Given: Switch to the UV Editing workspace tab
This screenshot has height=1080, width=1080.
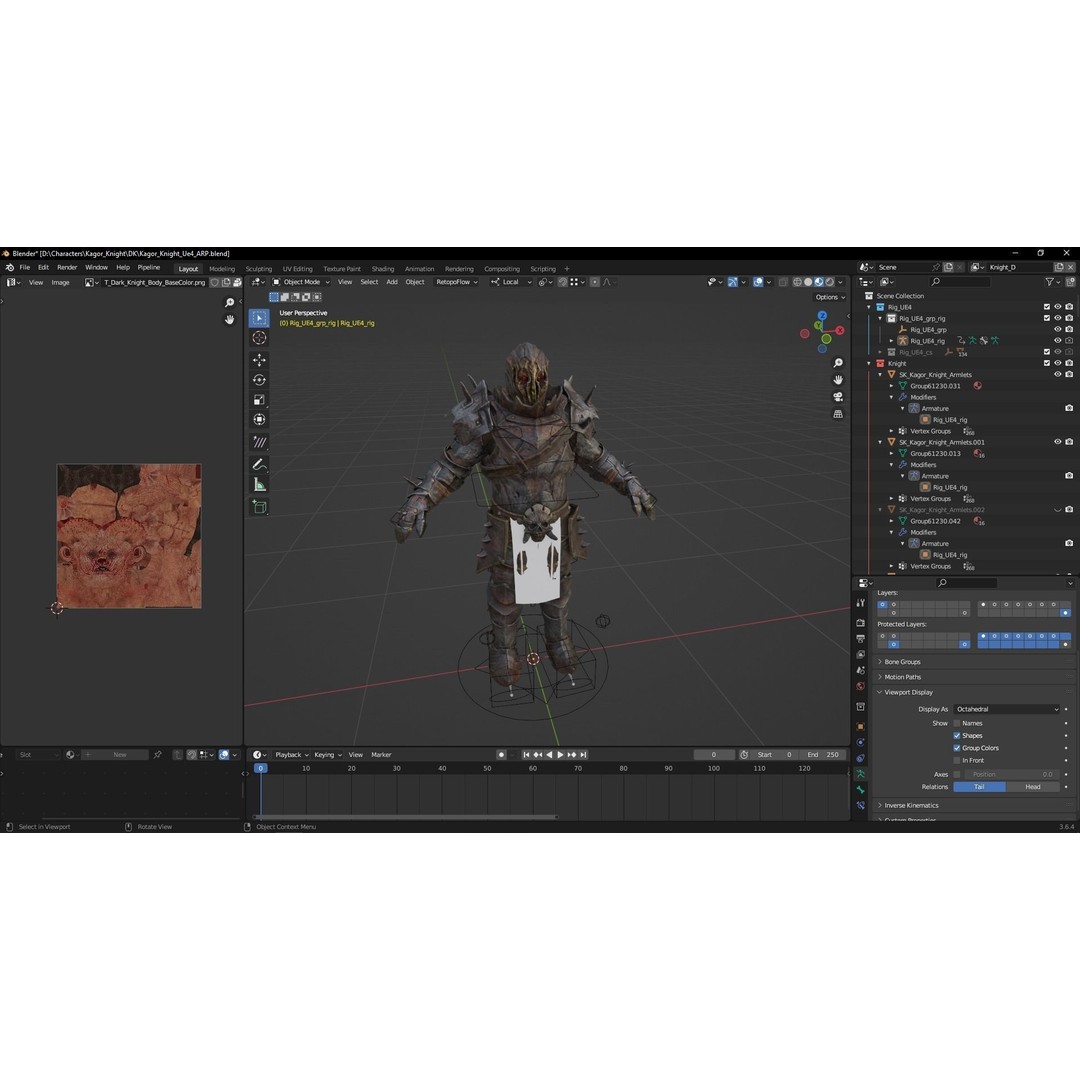Looking at the screenshot, I should [298, 269].
